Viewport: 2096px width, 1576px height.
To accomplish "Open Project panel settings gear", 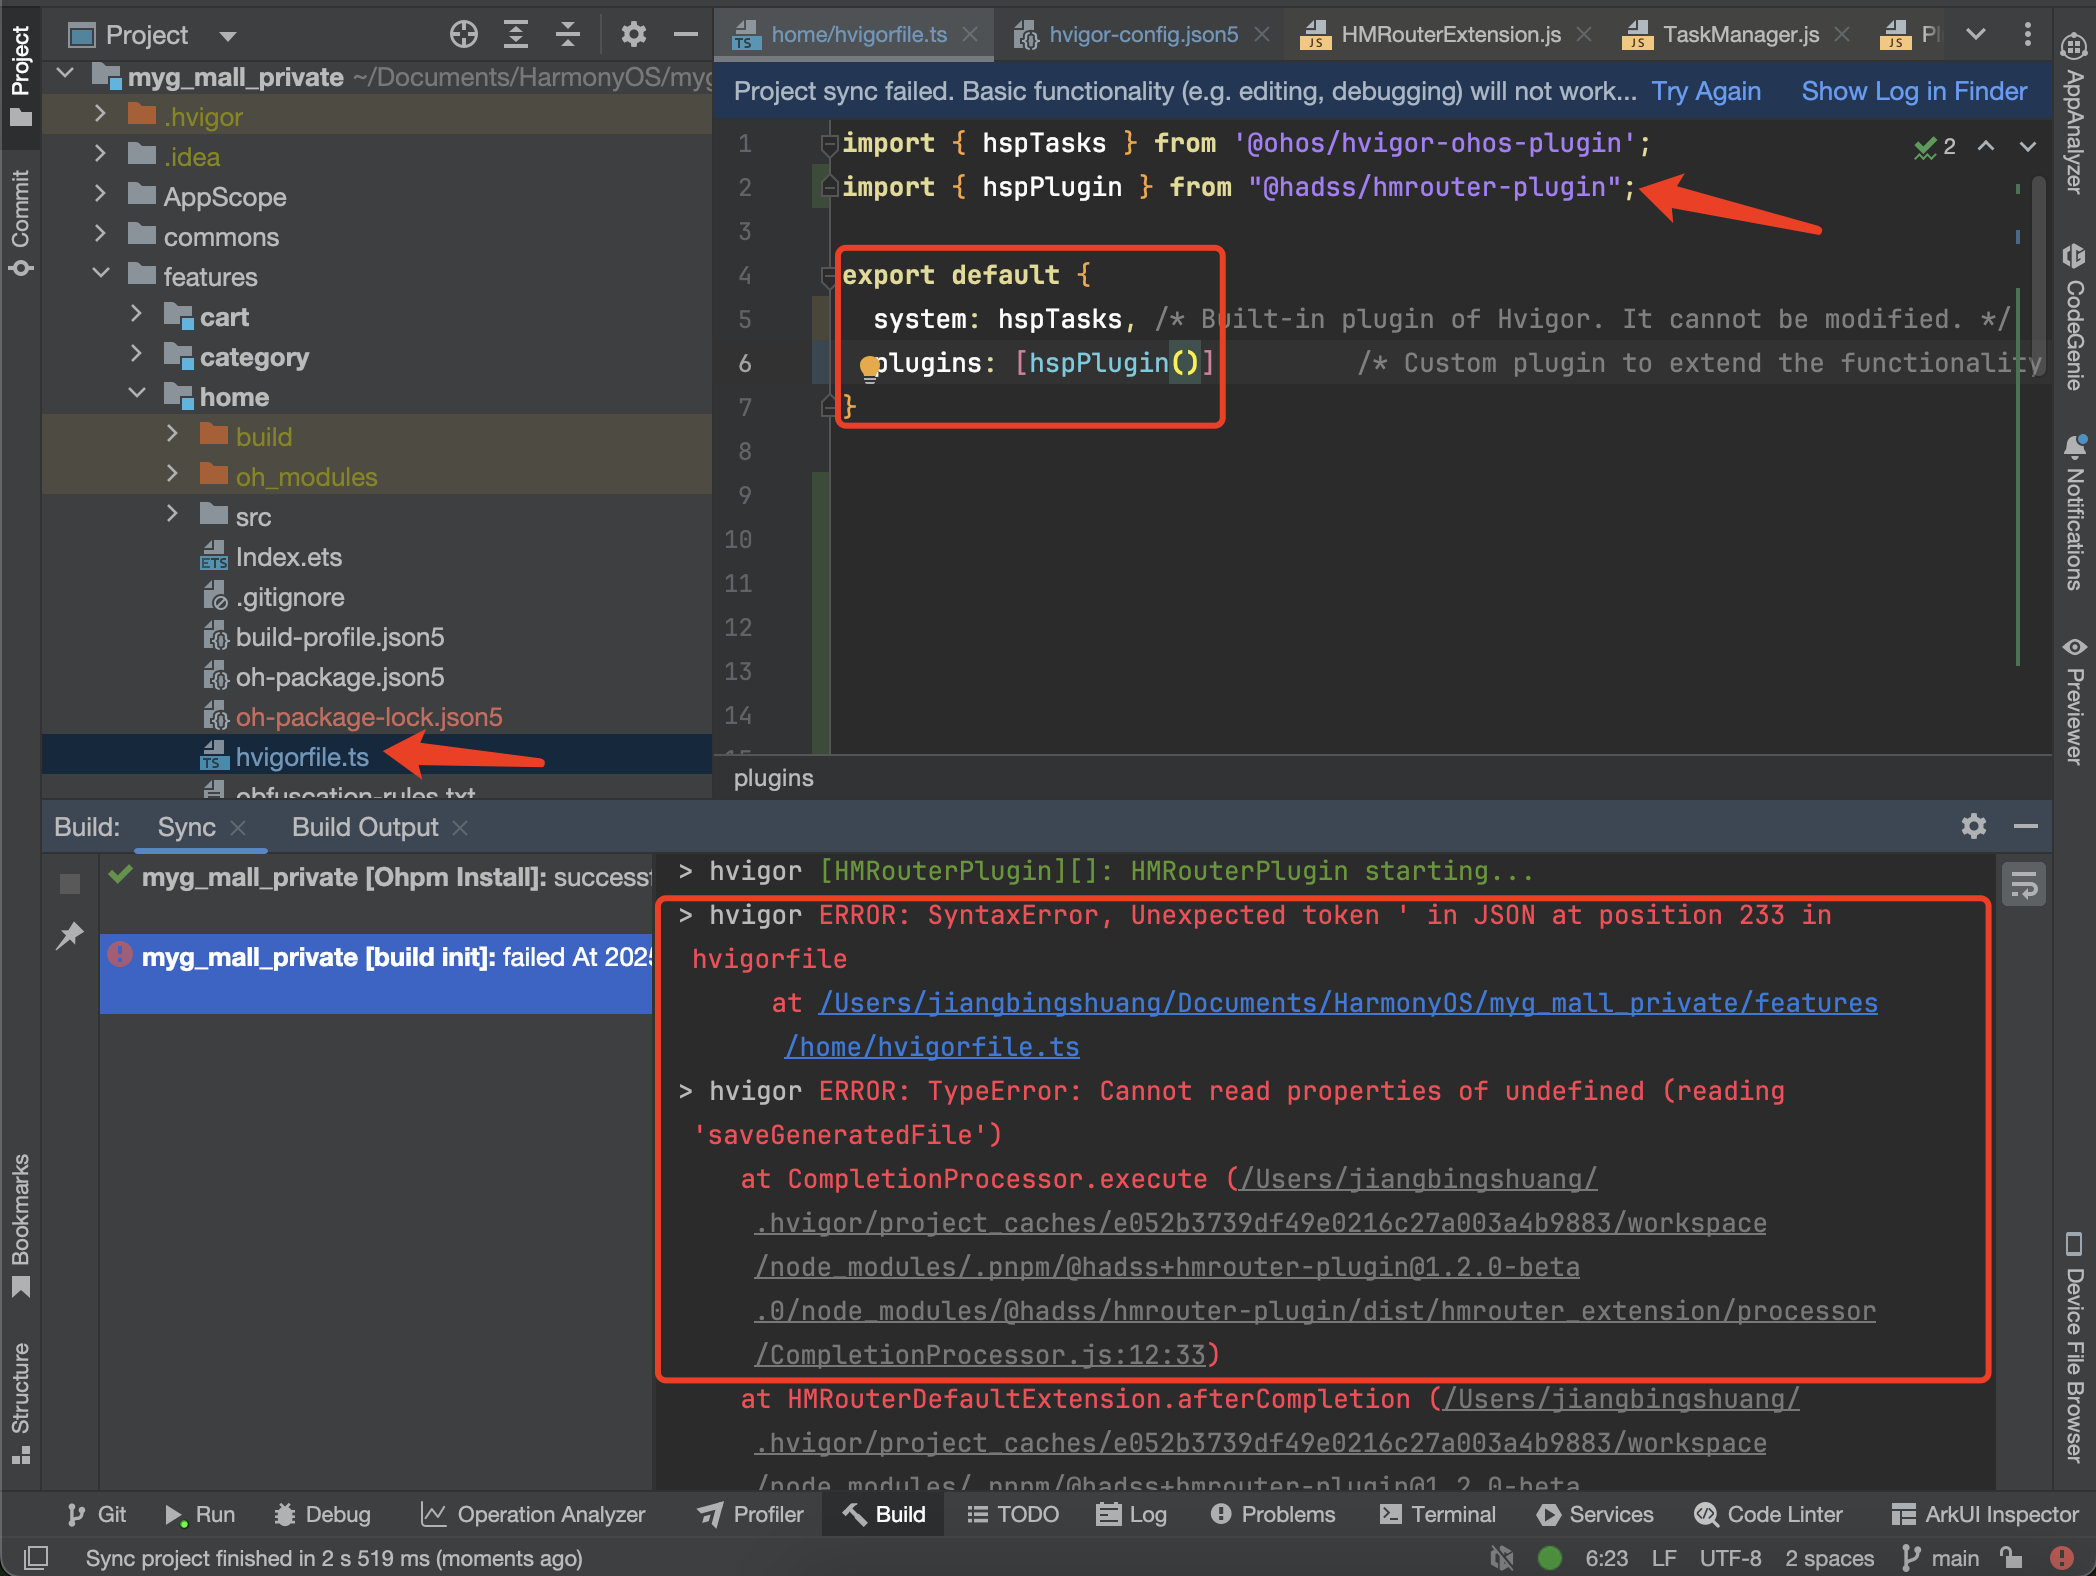I will coord(633,34).
